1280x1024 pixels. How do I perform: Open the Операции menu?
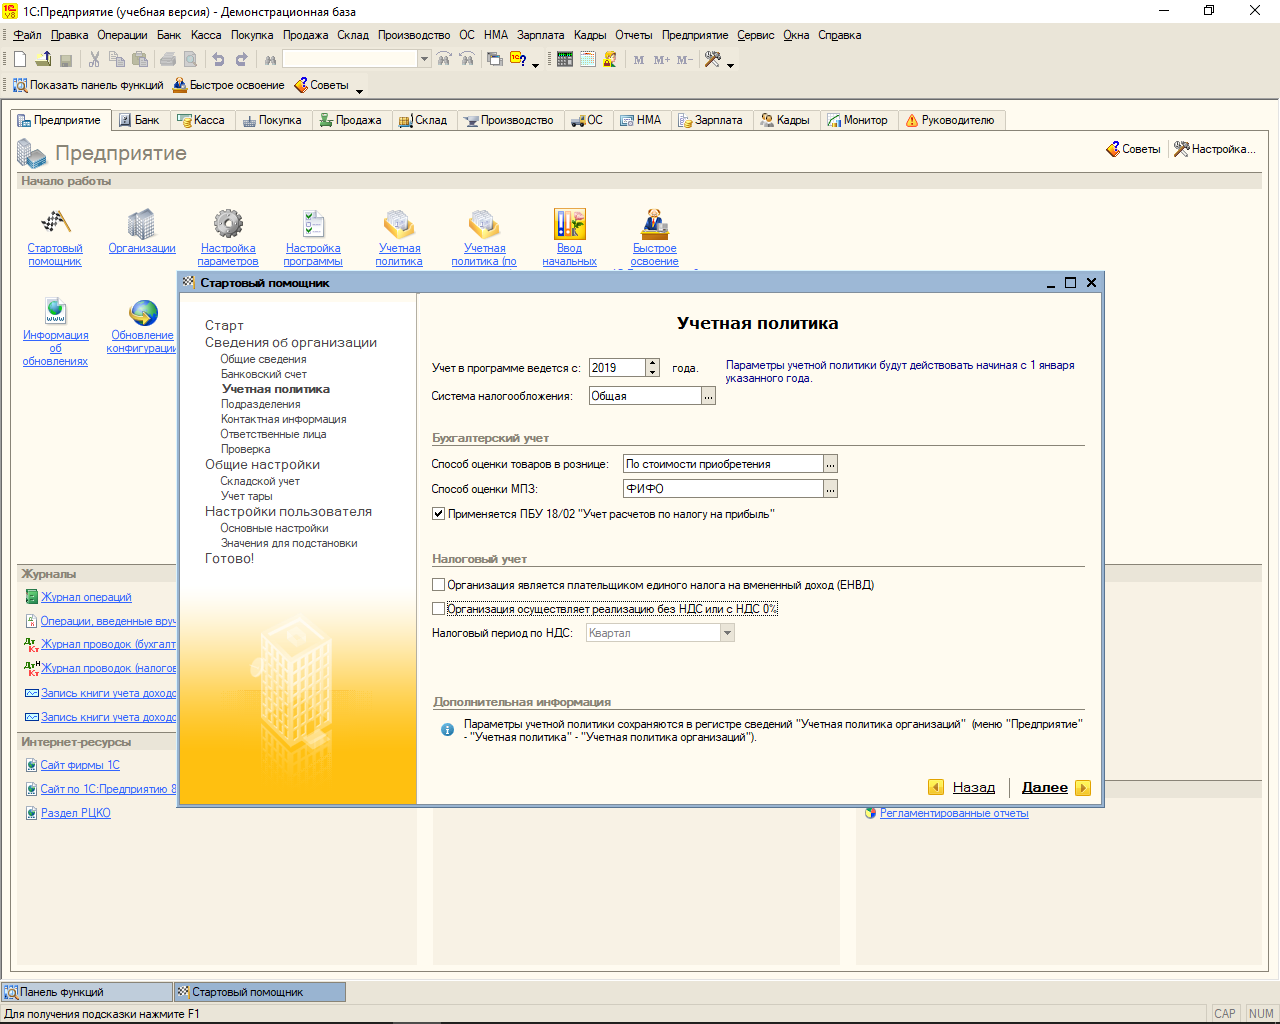pyautogui.click(x=122, y=35)
